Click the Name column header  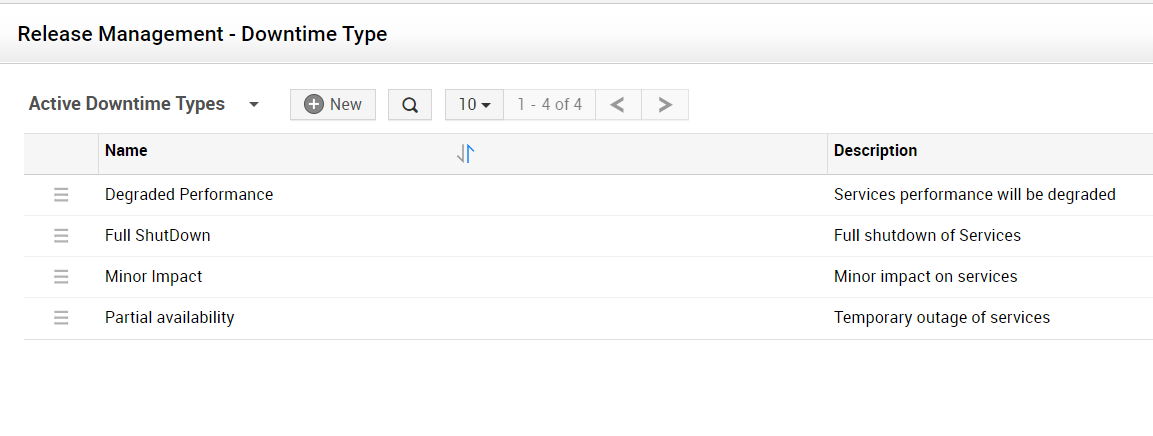126,151
